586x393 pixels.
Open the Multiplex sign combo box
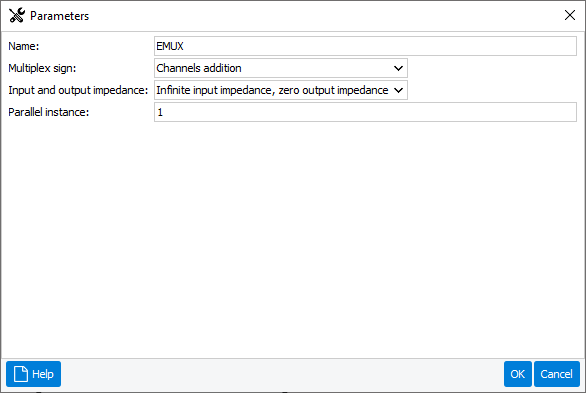coord(281,68)
